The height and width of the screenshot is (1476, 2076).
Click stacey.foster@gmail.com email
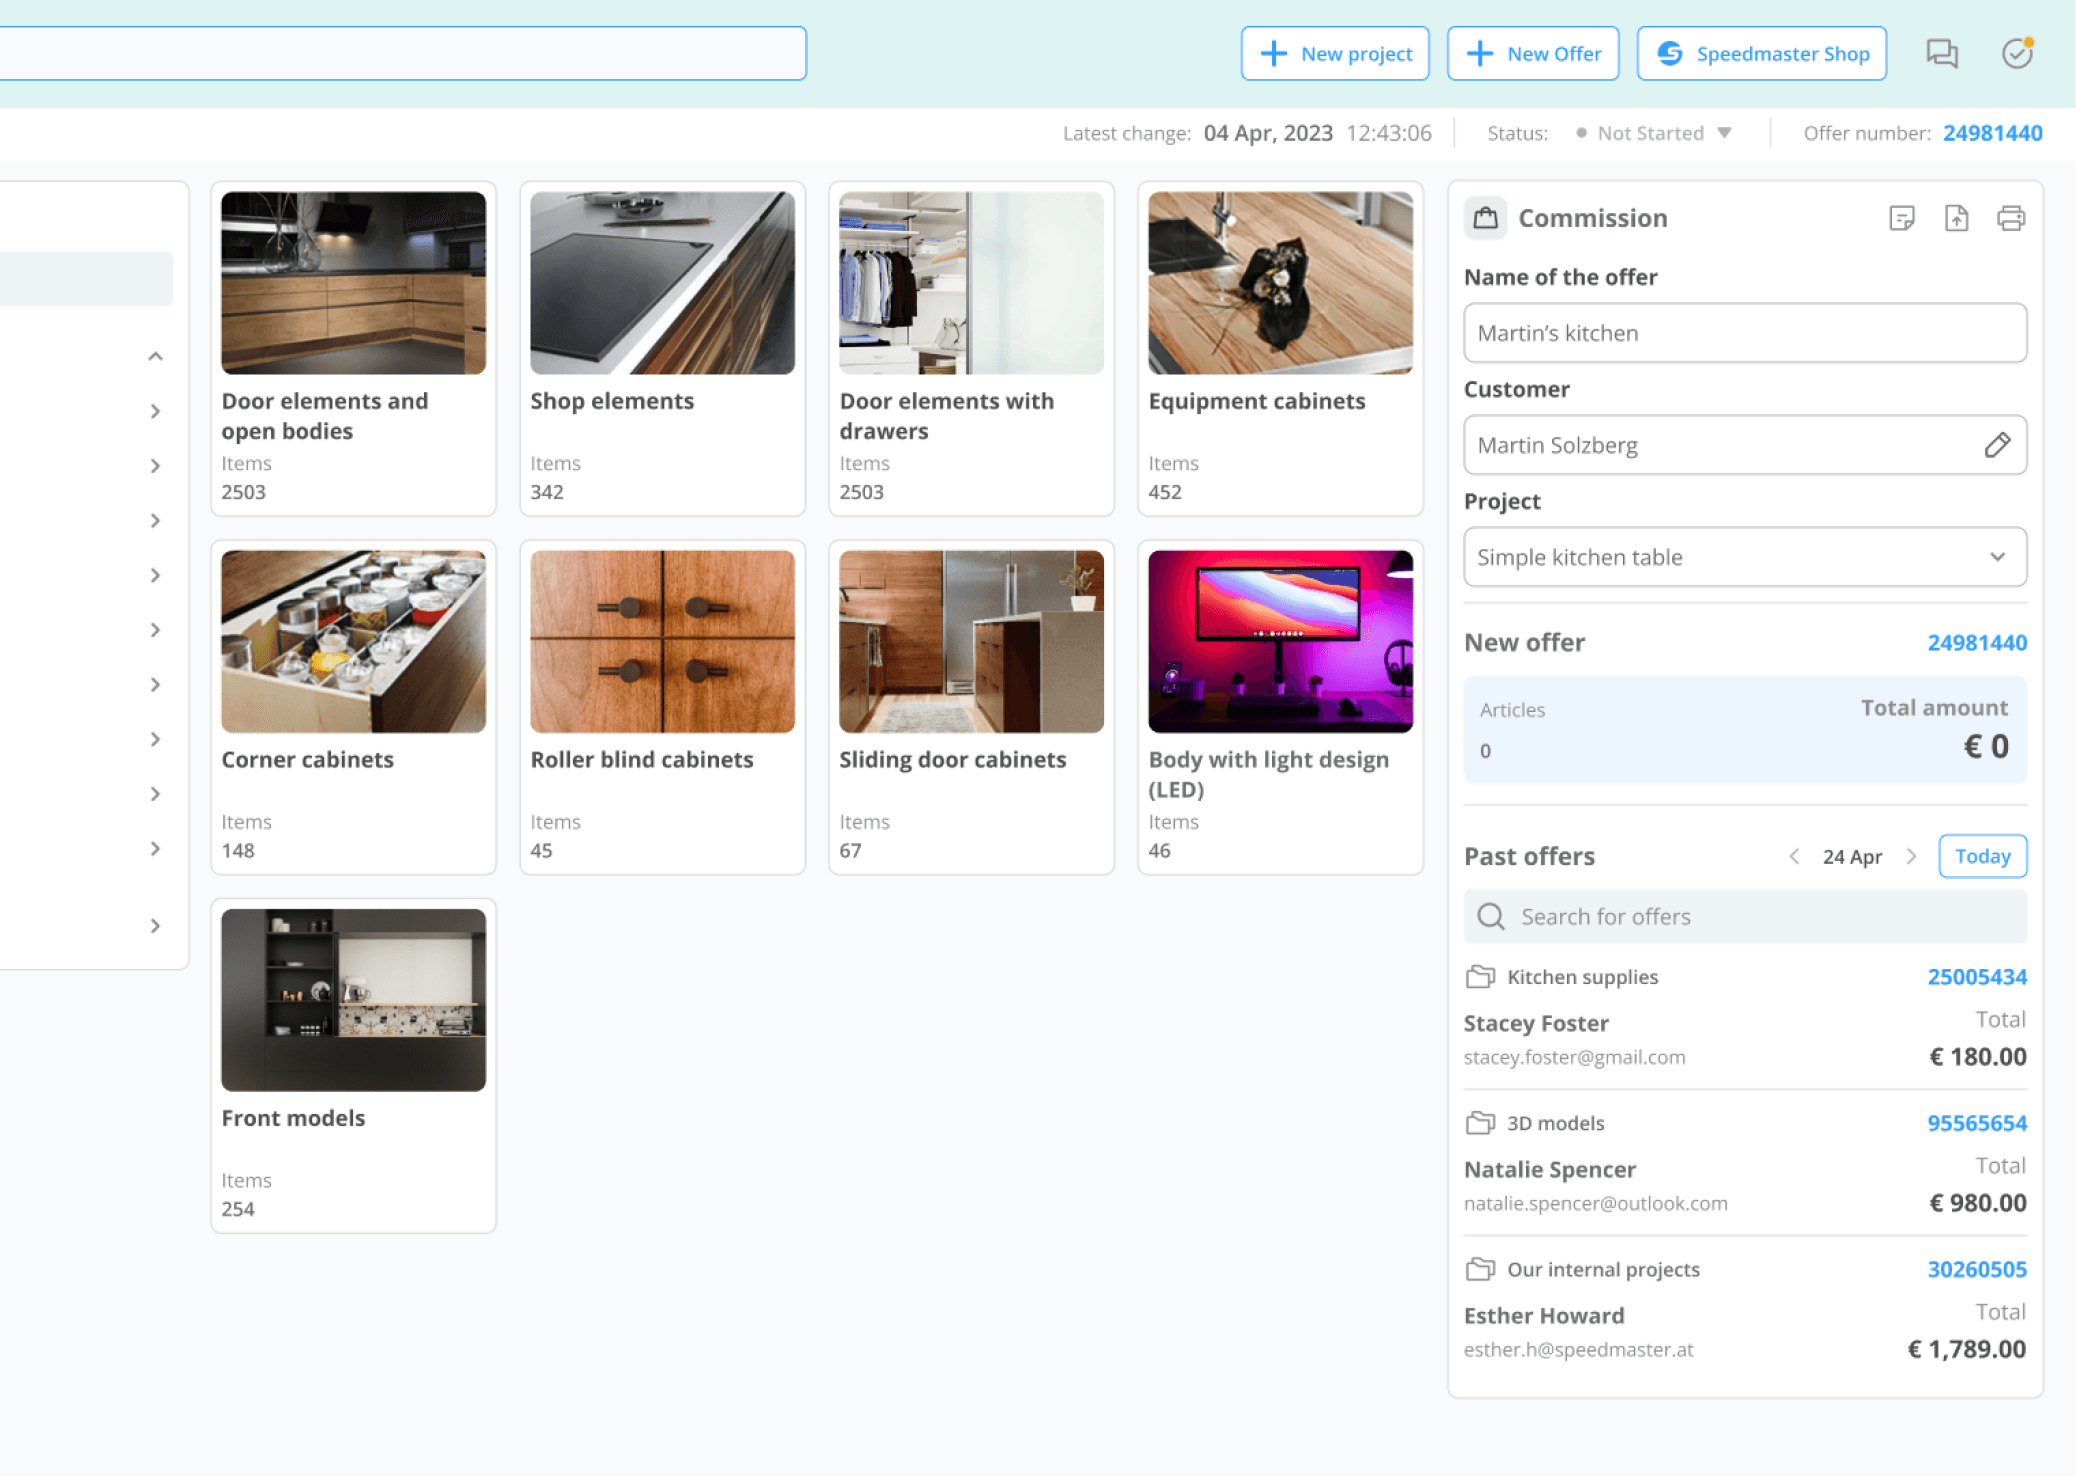(1574, 1057)
